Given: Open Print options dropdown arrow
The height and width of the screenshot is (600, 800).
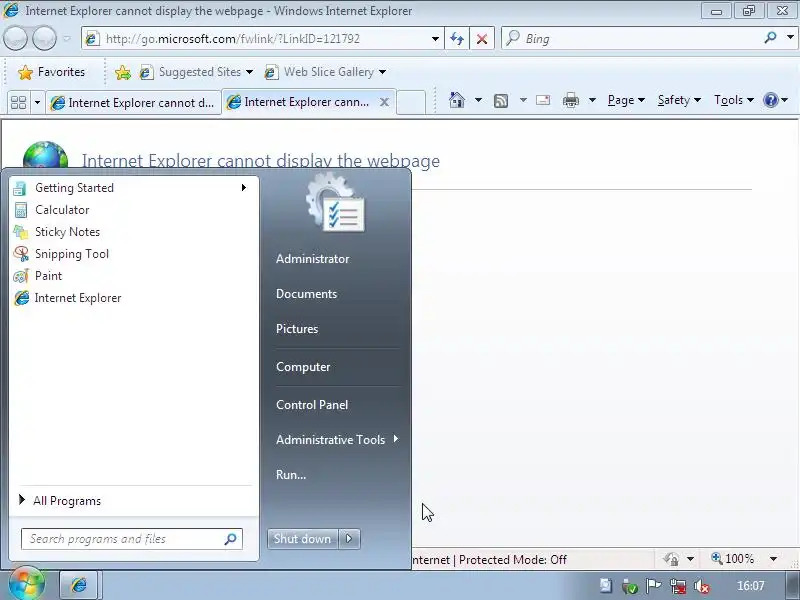Looking at the screenshot, I should 592,100.
